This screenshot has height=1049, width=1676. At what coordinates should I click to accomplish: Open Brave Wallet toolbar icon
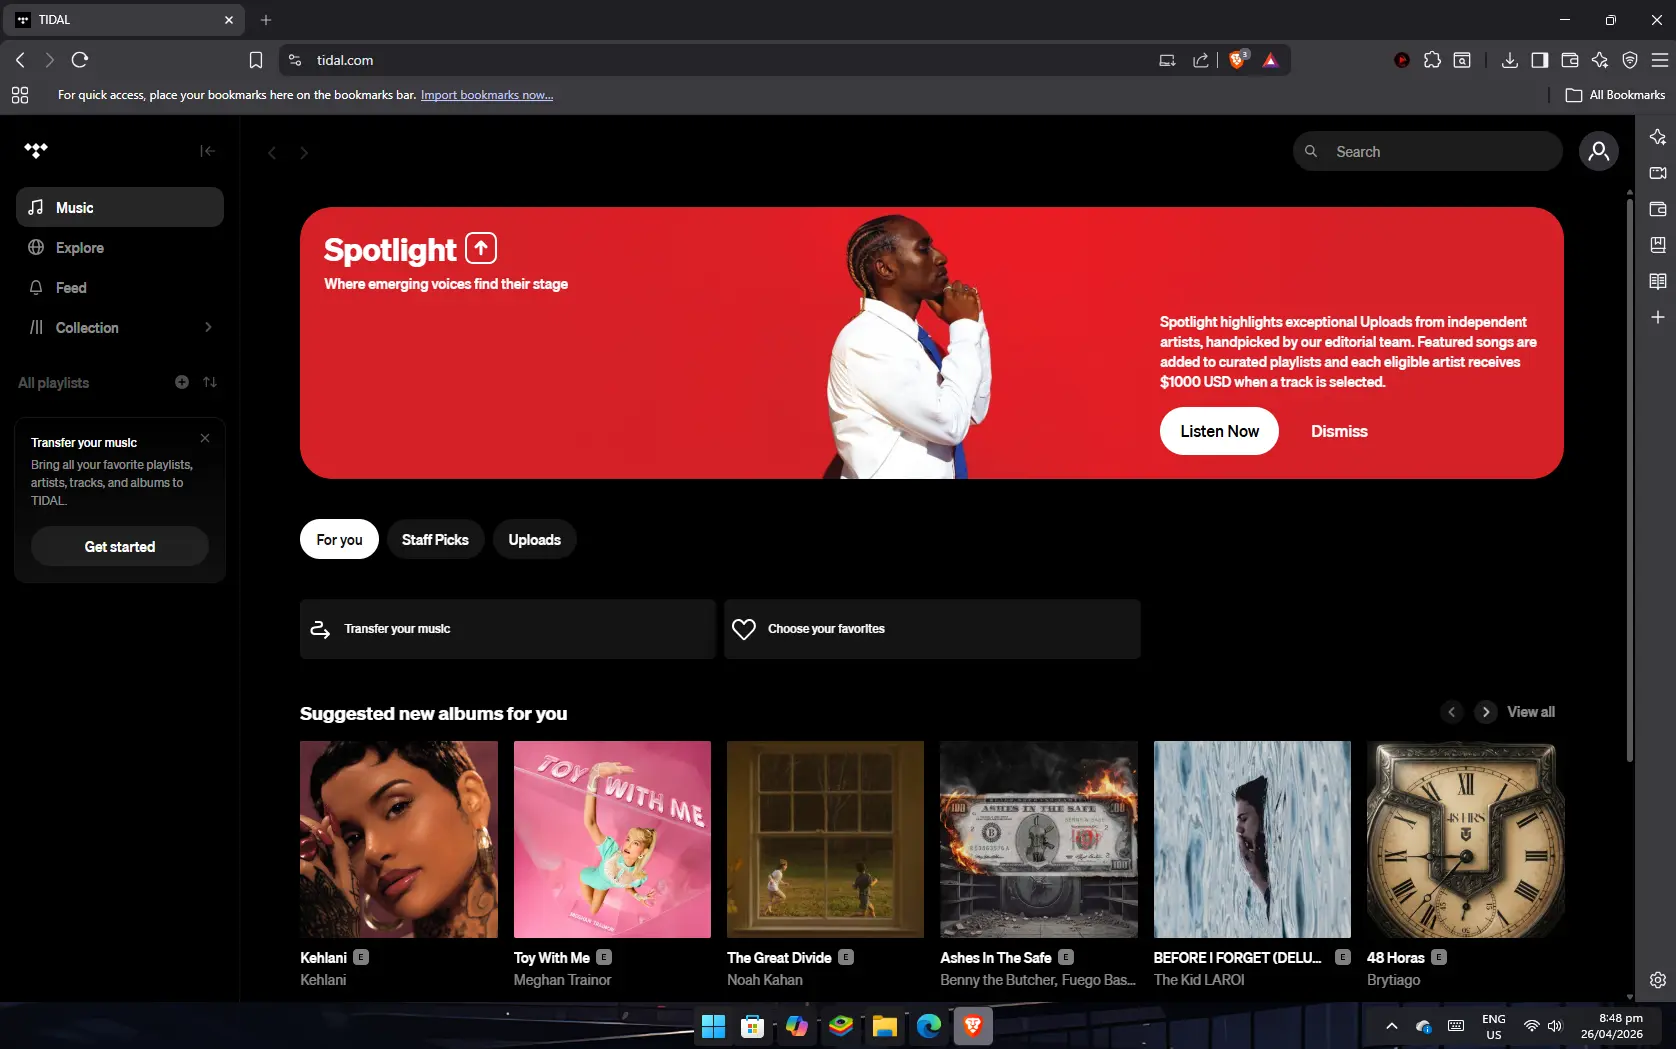point(1570,60)
